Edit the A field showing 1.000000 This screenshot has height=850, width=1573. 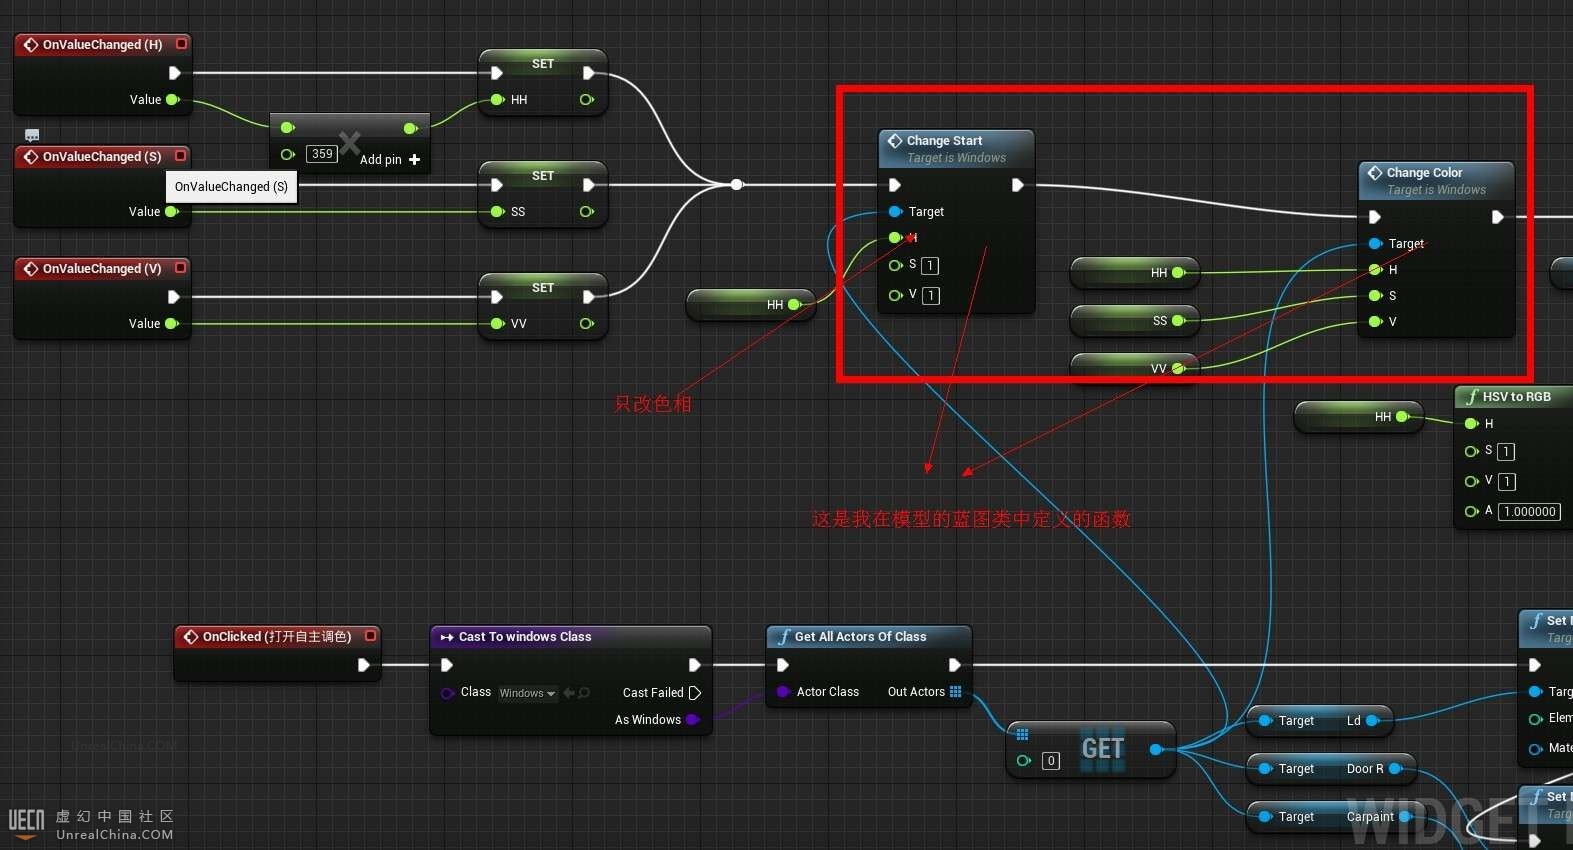[1529, 512]
